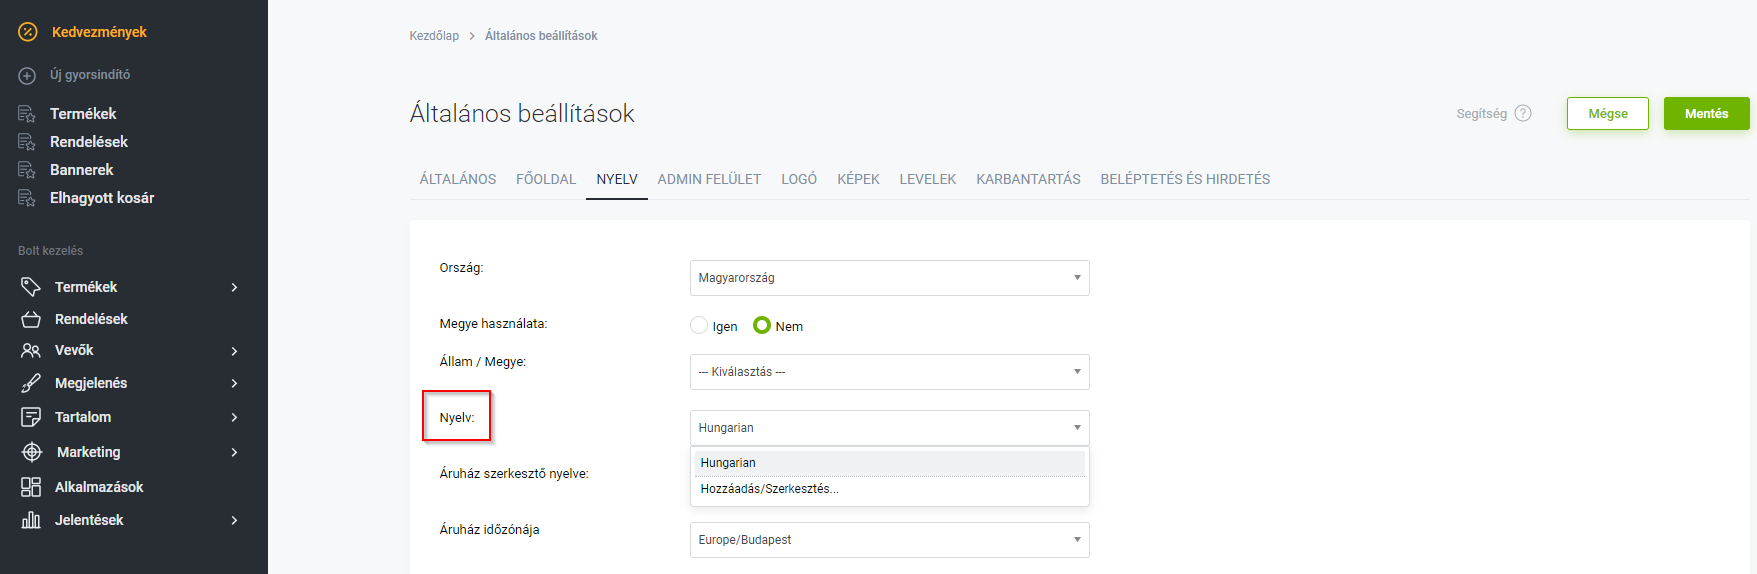This screenshot has height=574, width=1757.
Task: Click the quick-launch Termékek star list icon
Action: [27, 114]
